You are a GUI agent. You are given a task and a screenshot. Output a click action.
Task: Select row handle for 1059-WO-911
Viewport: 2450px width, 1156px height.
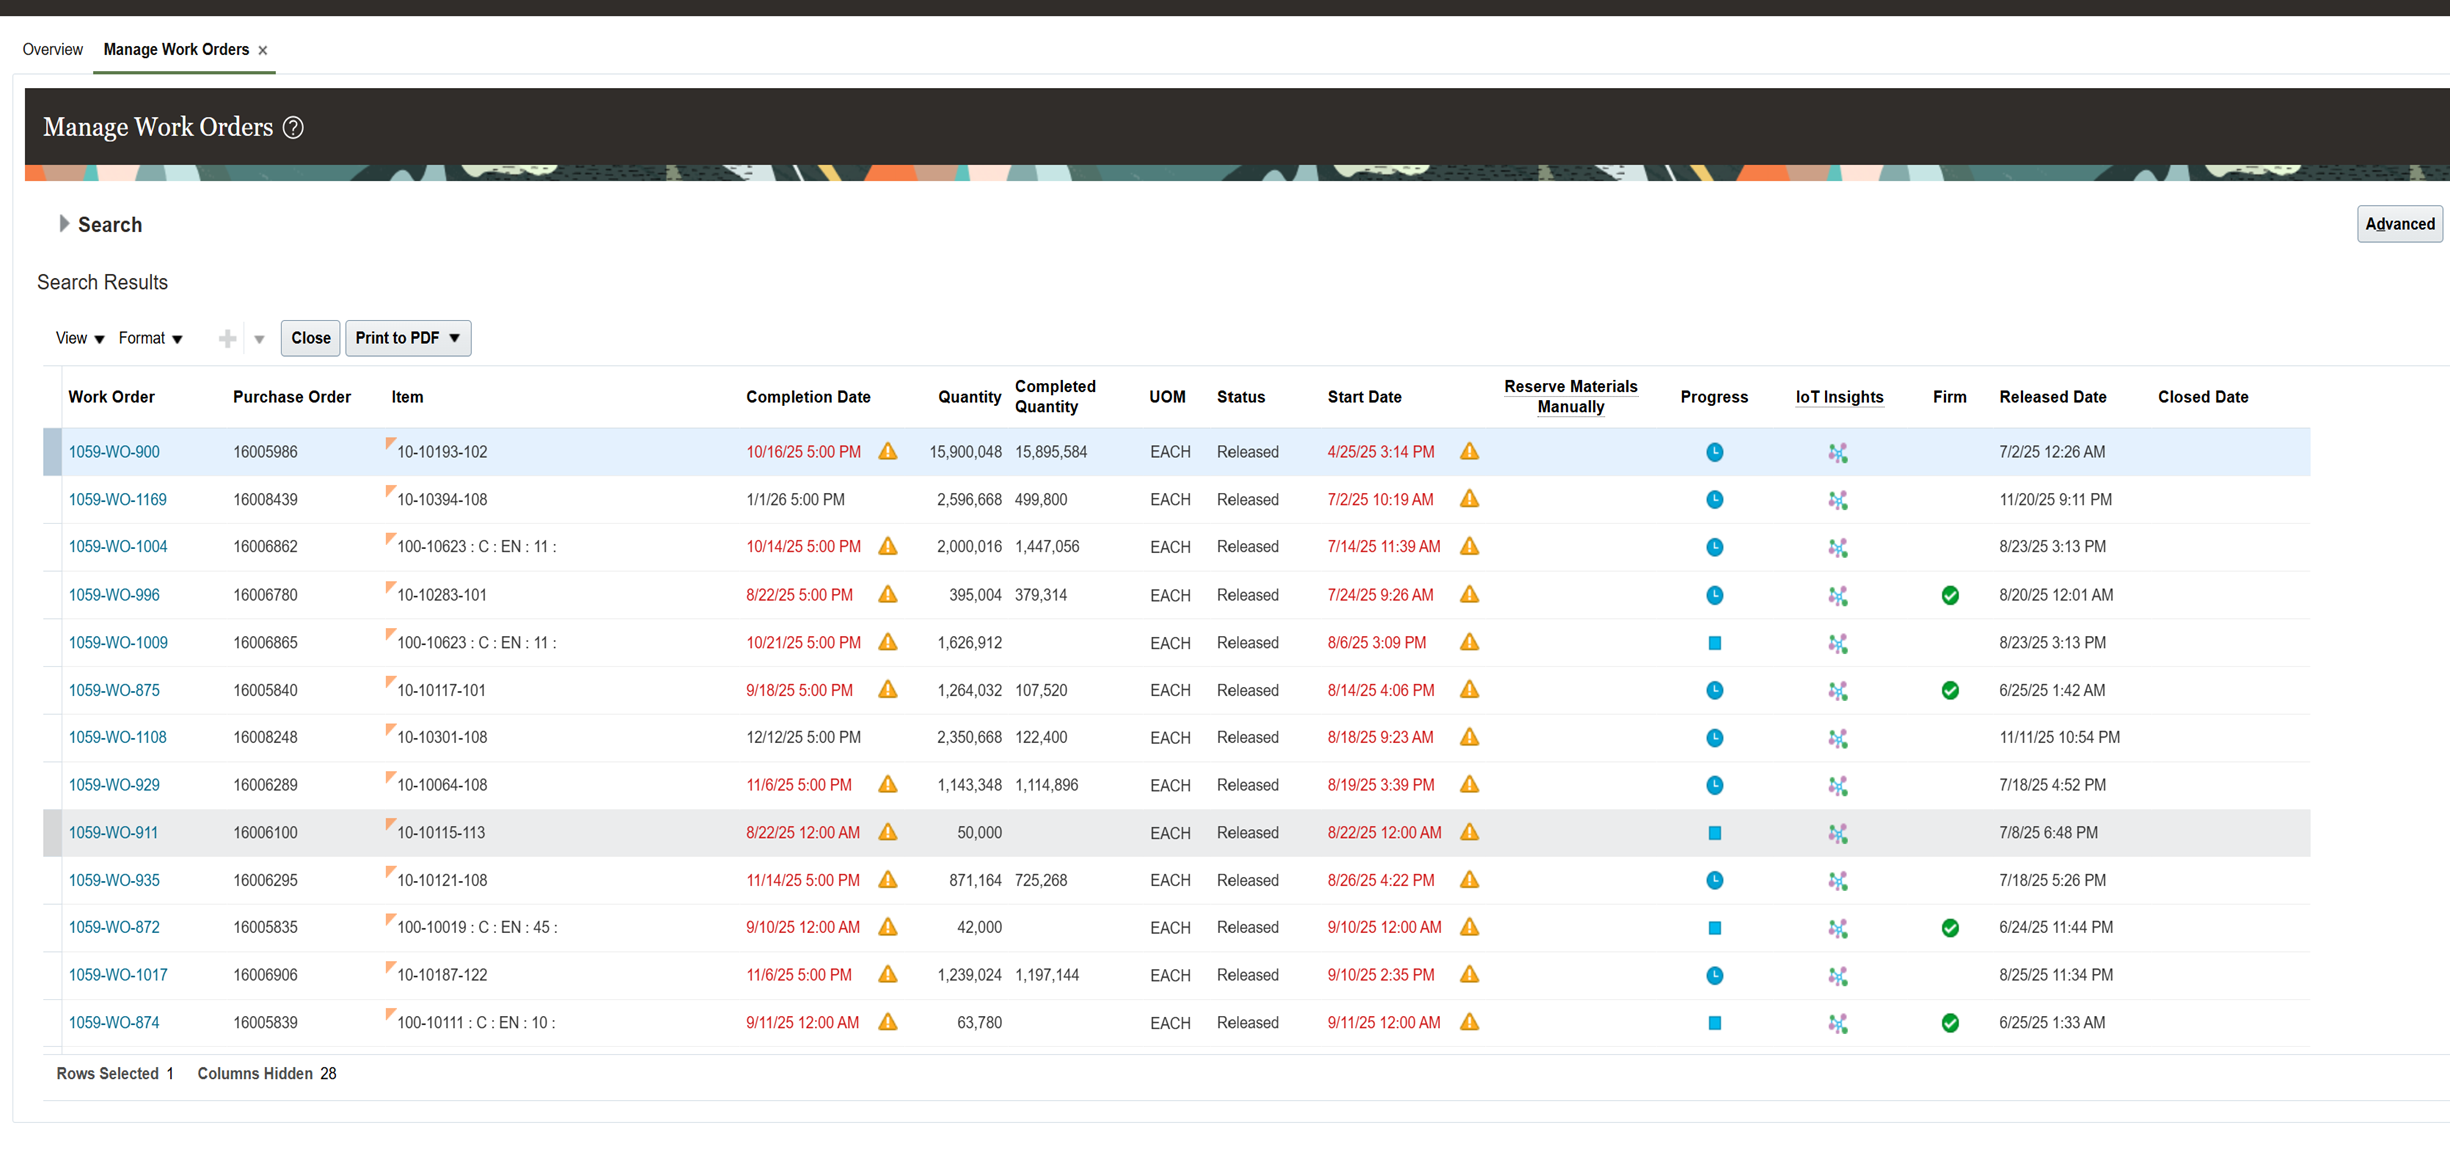tap(52, 833)
